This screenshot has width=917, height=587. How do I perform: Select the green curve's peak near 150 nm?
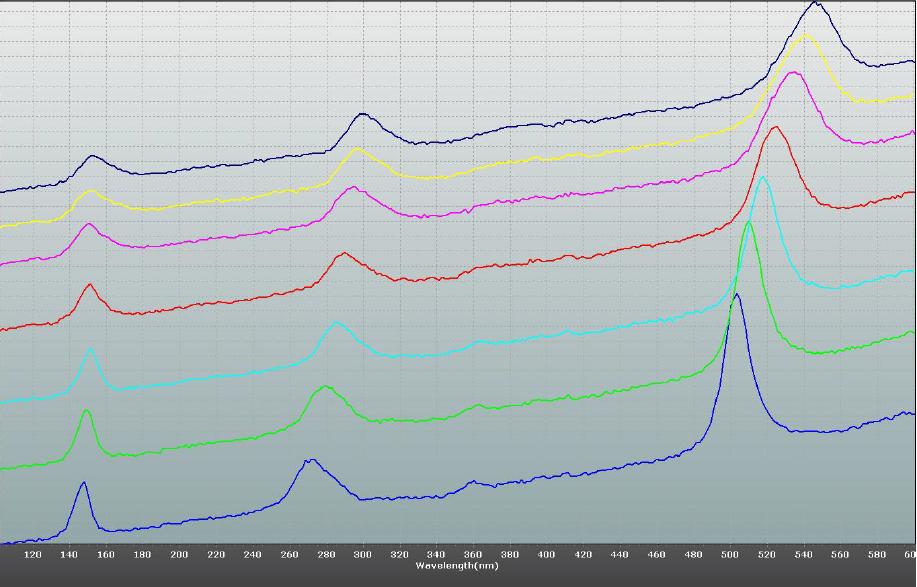pos(87,411)
